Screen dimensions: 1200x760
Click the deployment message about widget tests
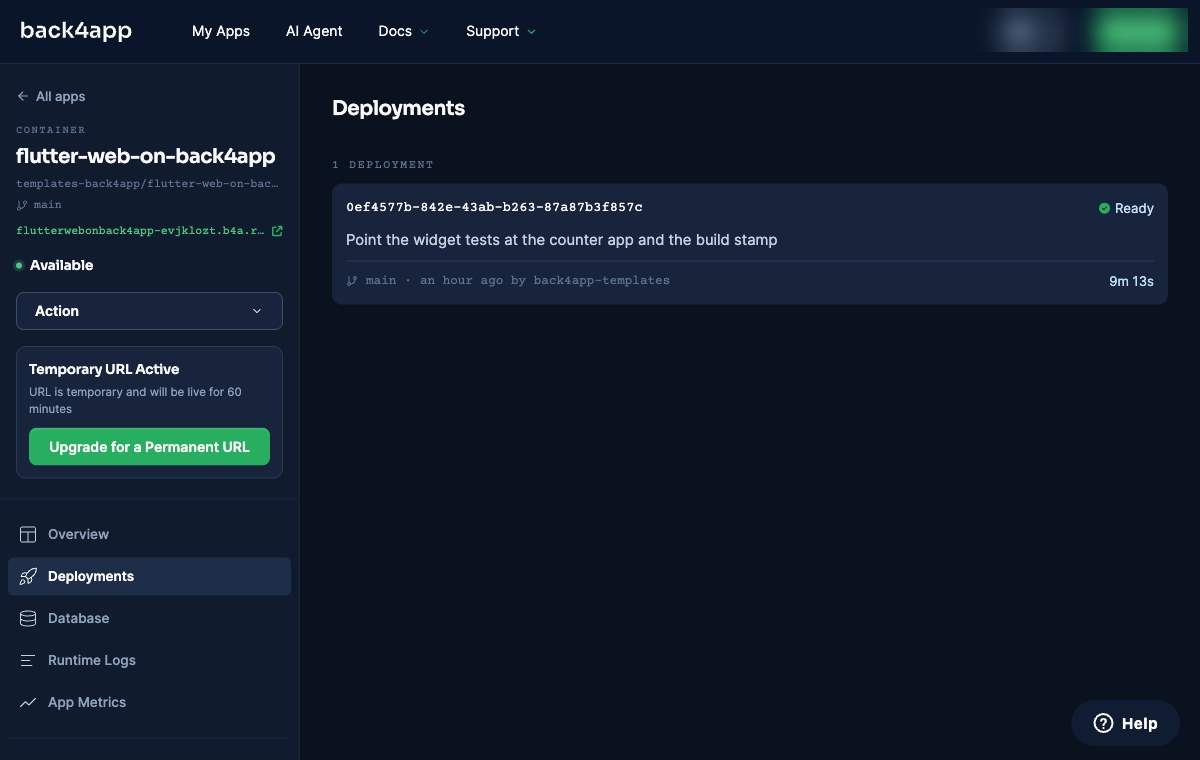coord(561,240)
